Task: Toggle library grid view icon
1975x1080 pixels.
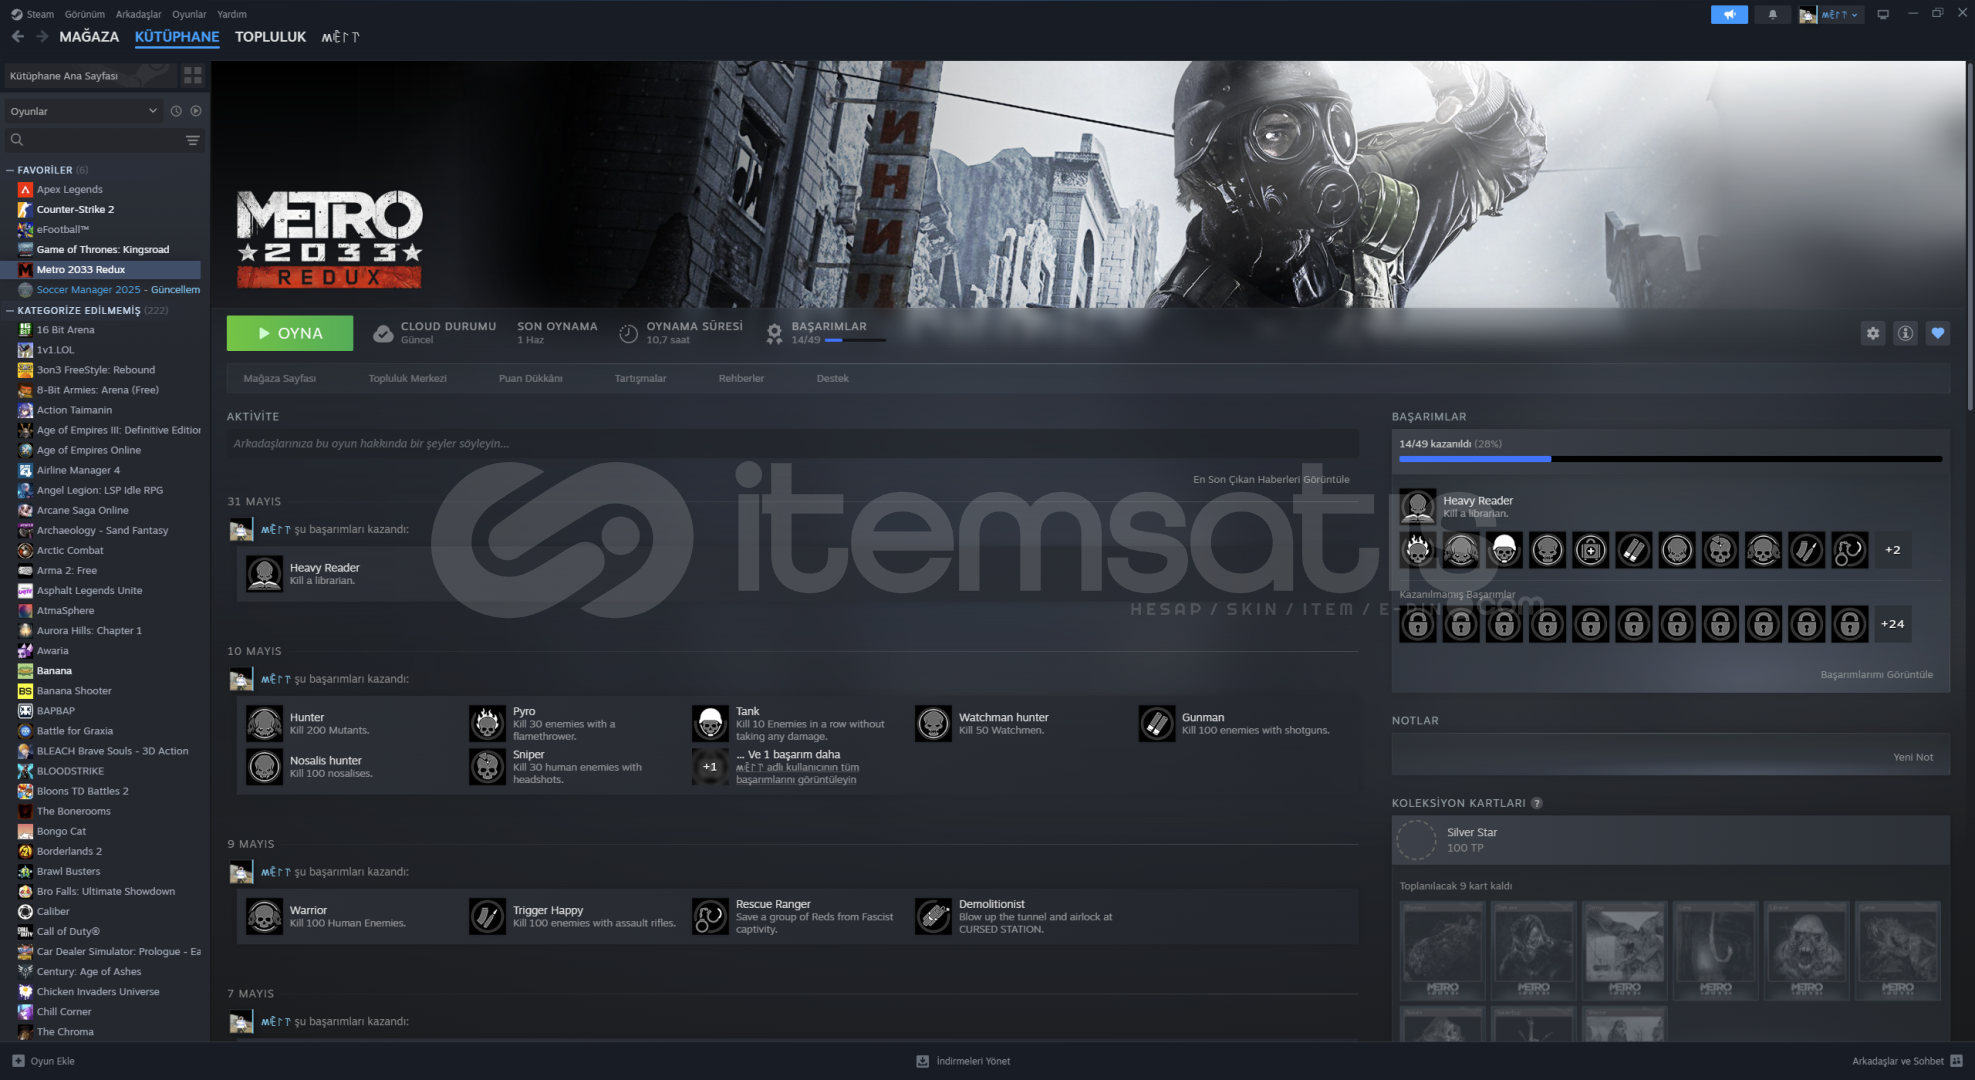Action: pyautogui.click(x=193, y=76)
